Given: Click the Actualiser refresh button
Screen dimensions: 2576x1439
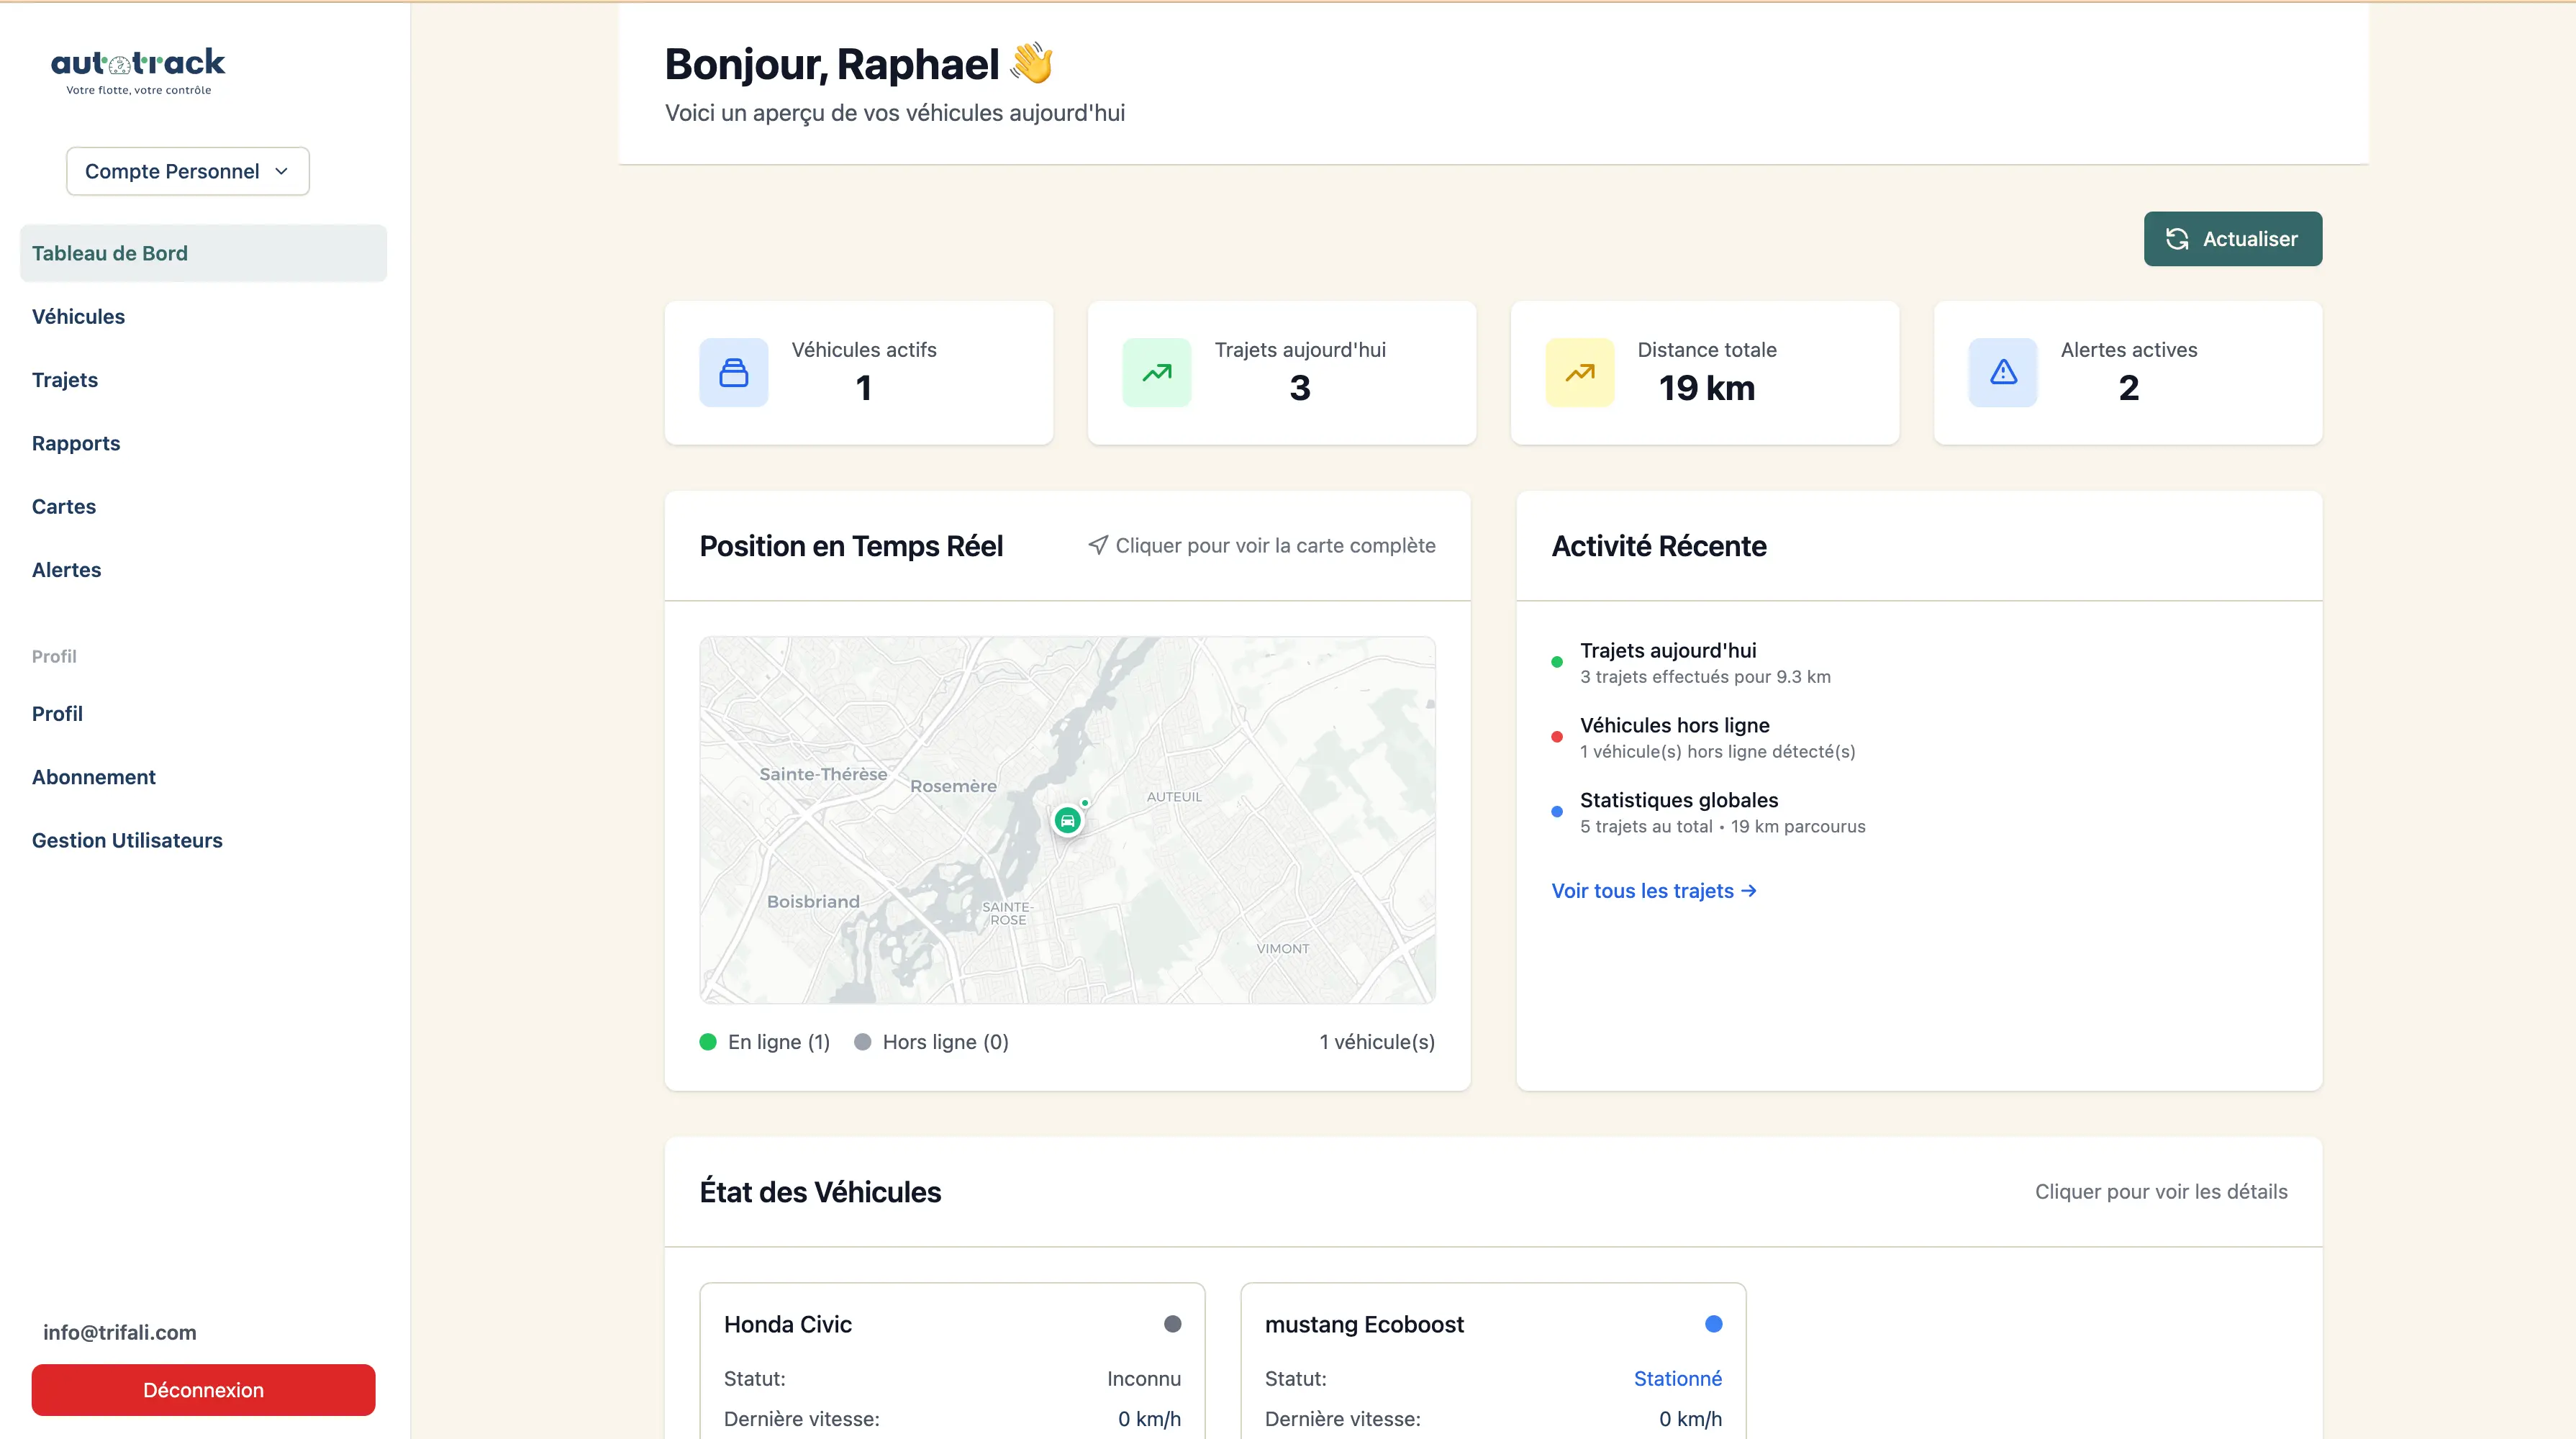Looking at the screenshot, I should 2232,239.
